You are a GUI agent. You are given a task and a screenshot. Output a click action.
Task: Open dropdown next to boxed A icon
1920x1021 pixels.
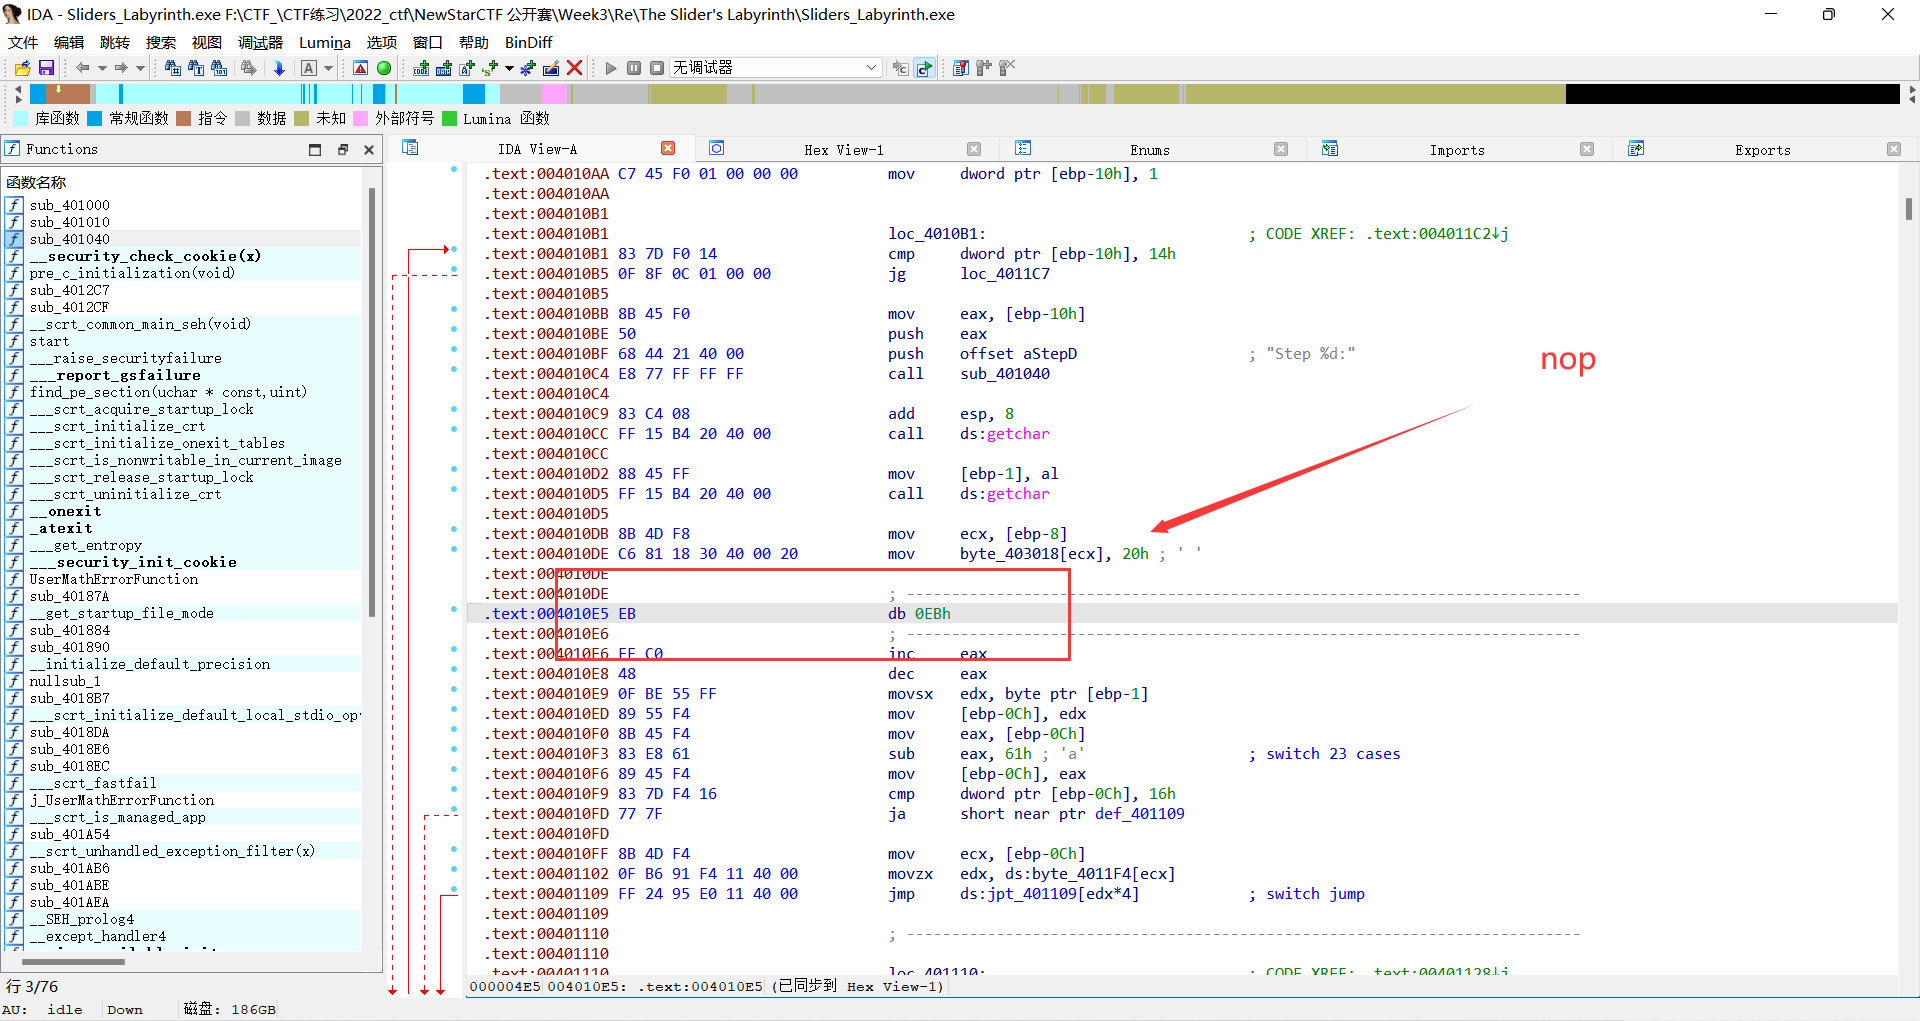click(x=328, y=68)
